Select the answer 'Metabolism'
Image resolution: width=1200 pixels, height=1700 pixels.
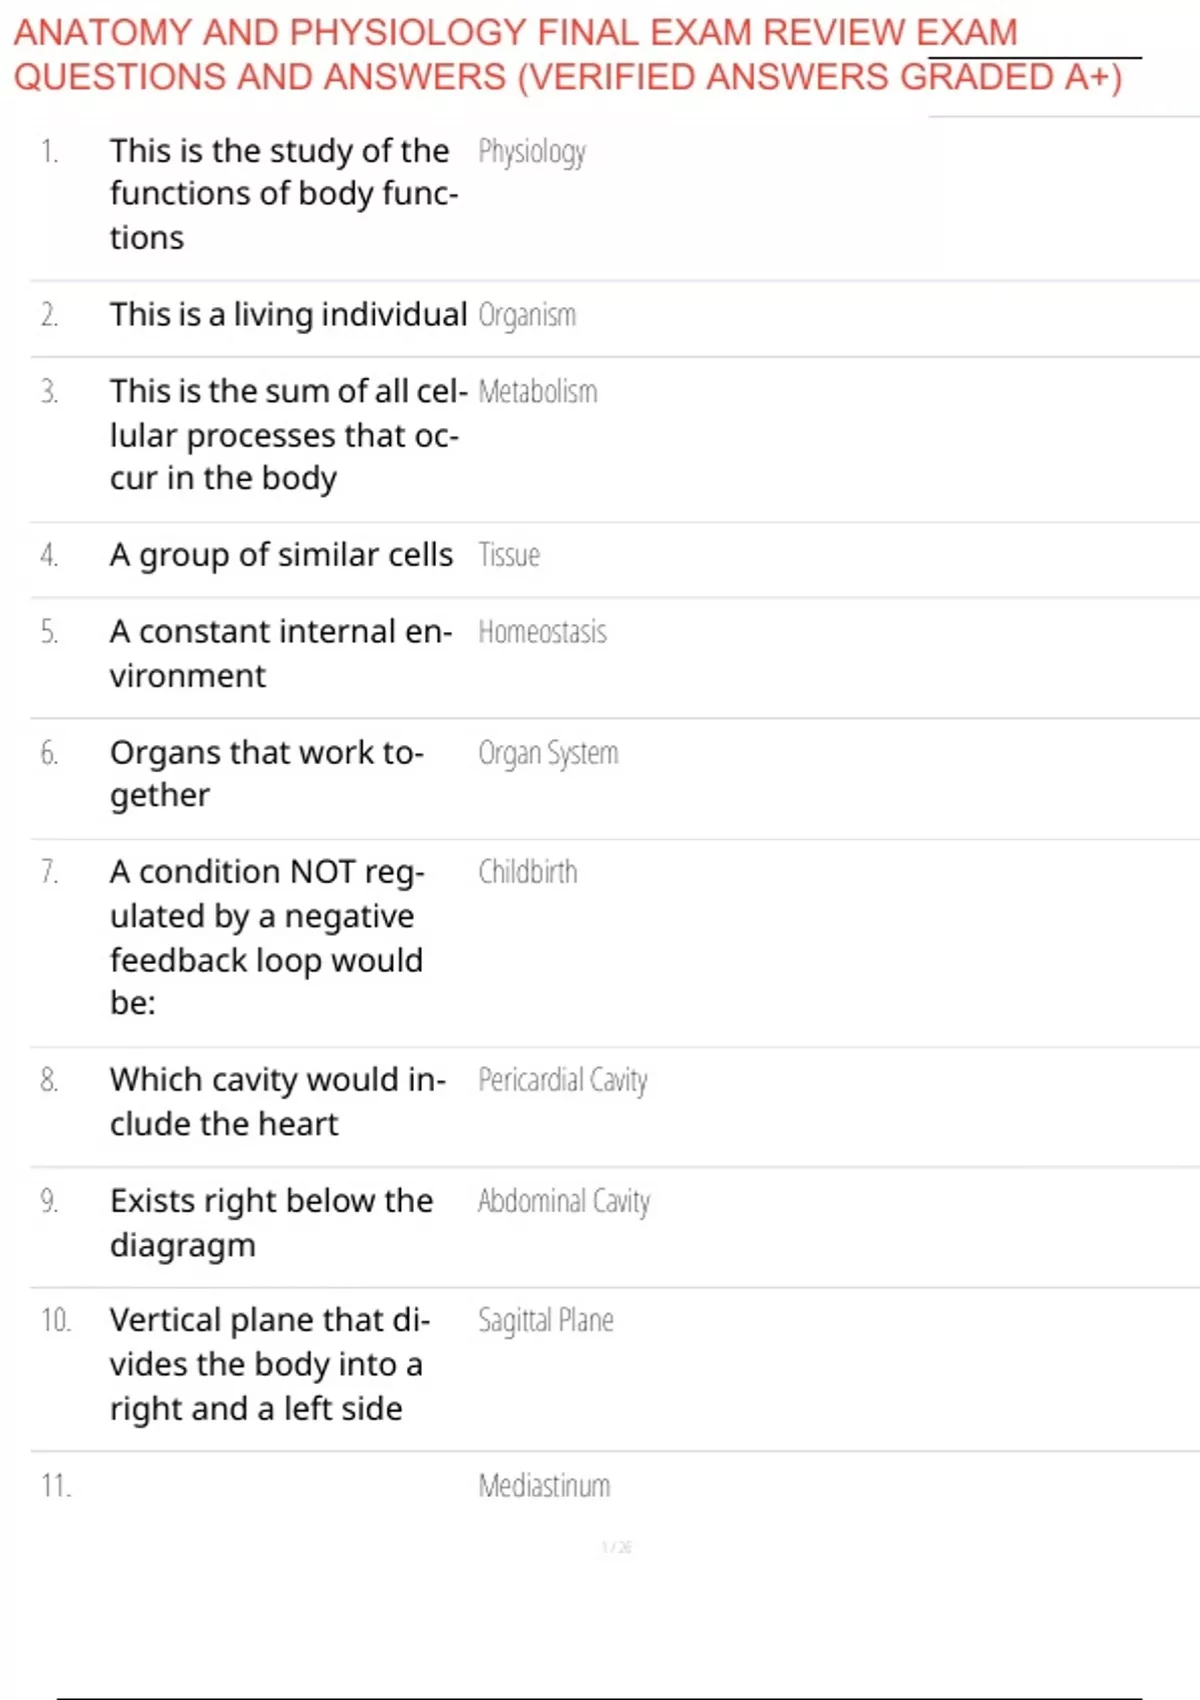tap(538, 391)
